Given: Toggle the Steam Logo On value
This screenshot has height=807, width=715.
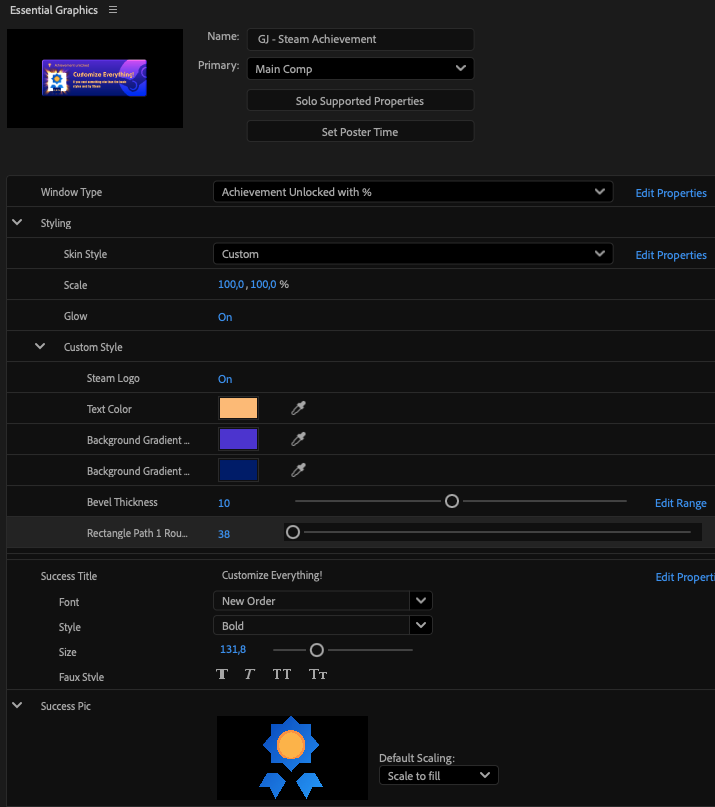Looking at the screenshot, I should click(225, 379).
